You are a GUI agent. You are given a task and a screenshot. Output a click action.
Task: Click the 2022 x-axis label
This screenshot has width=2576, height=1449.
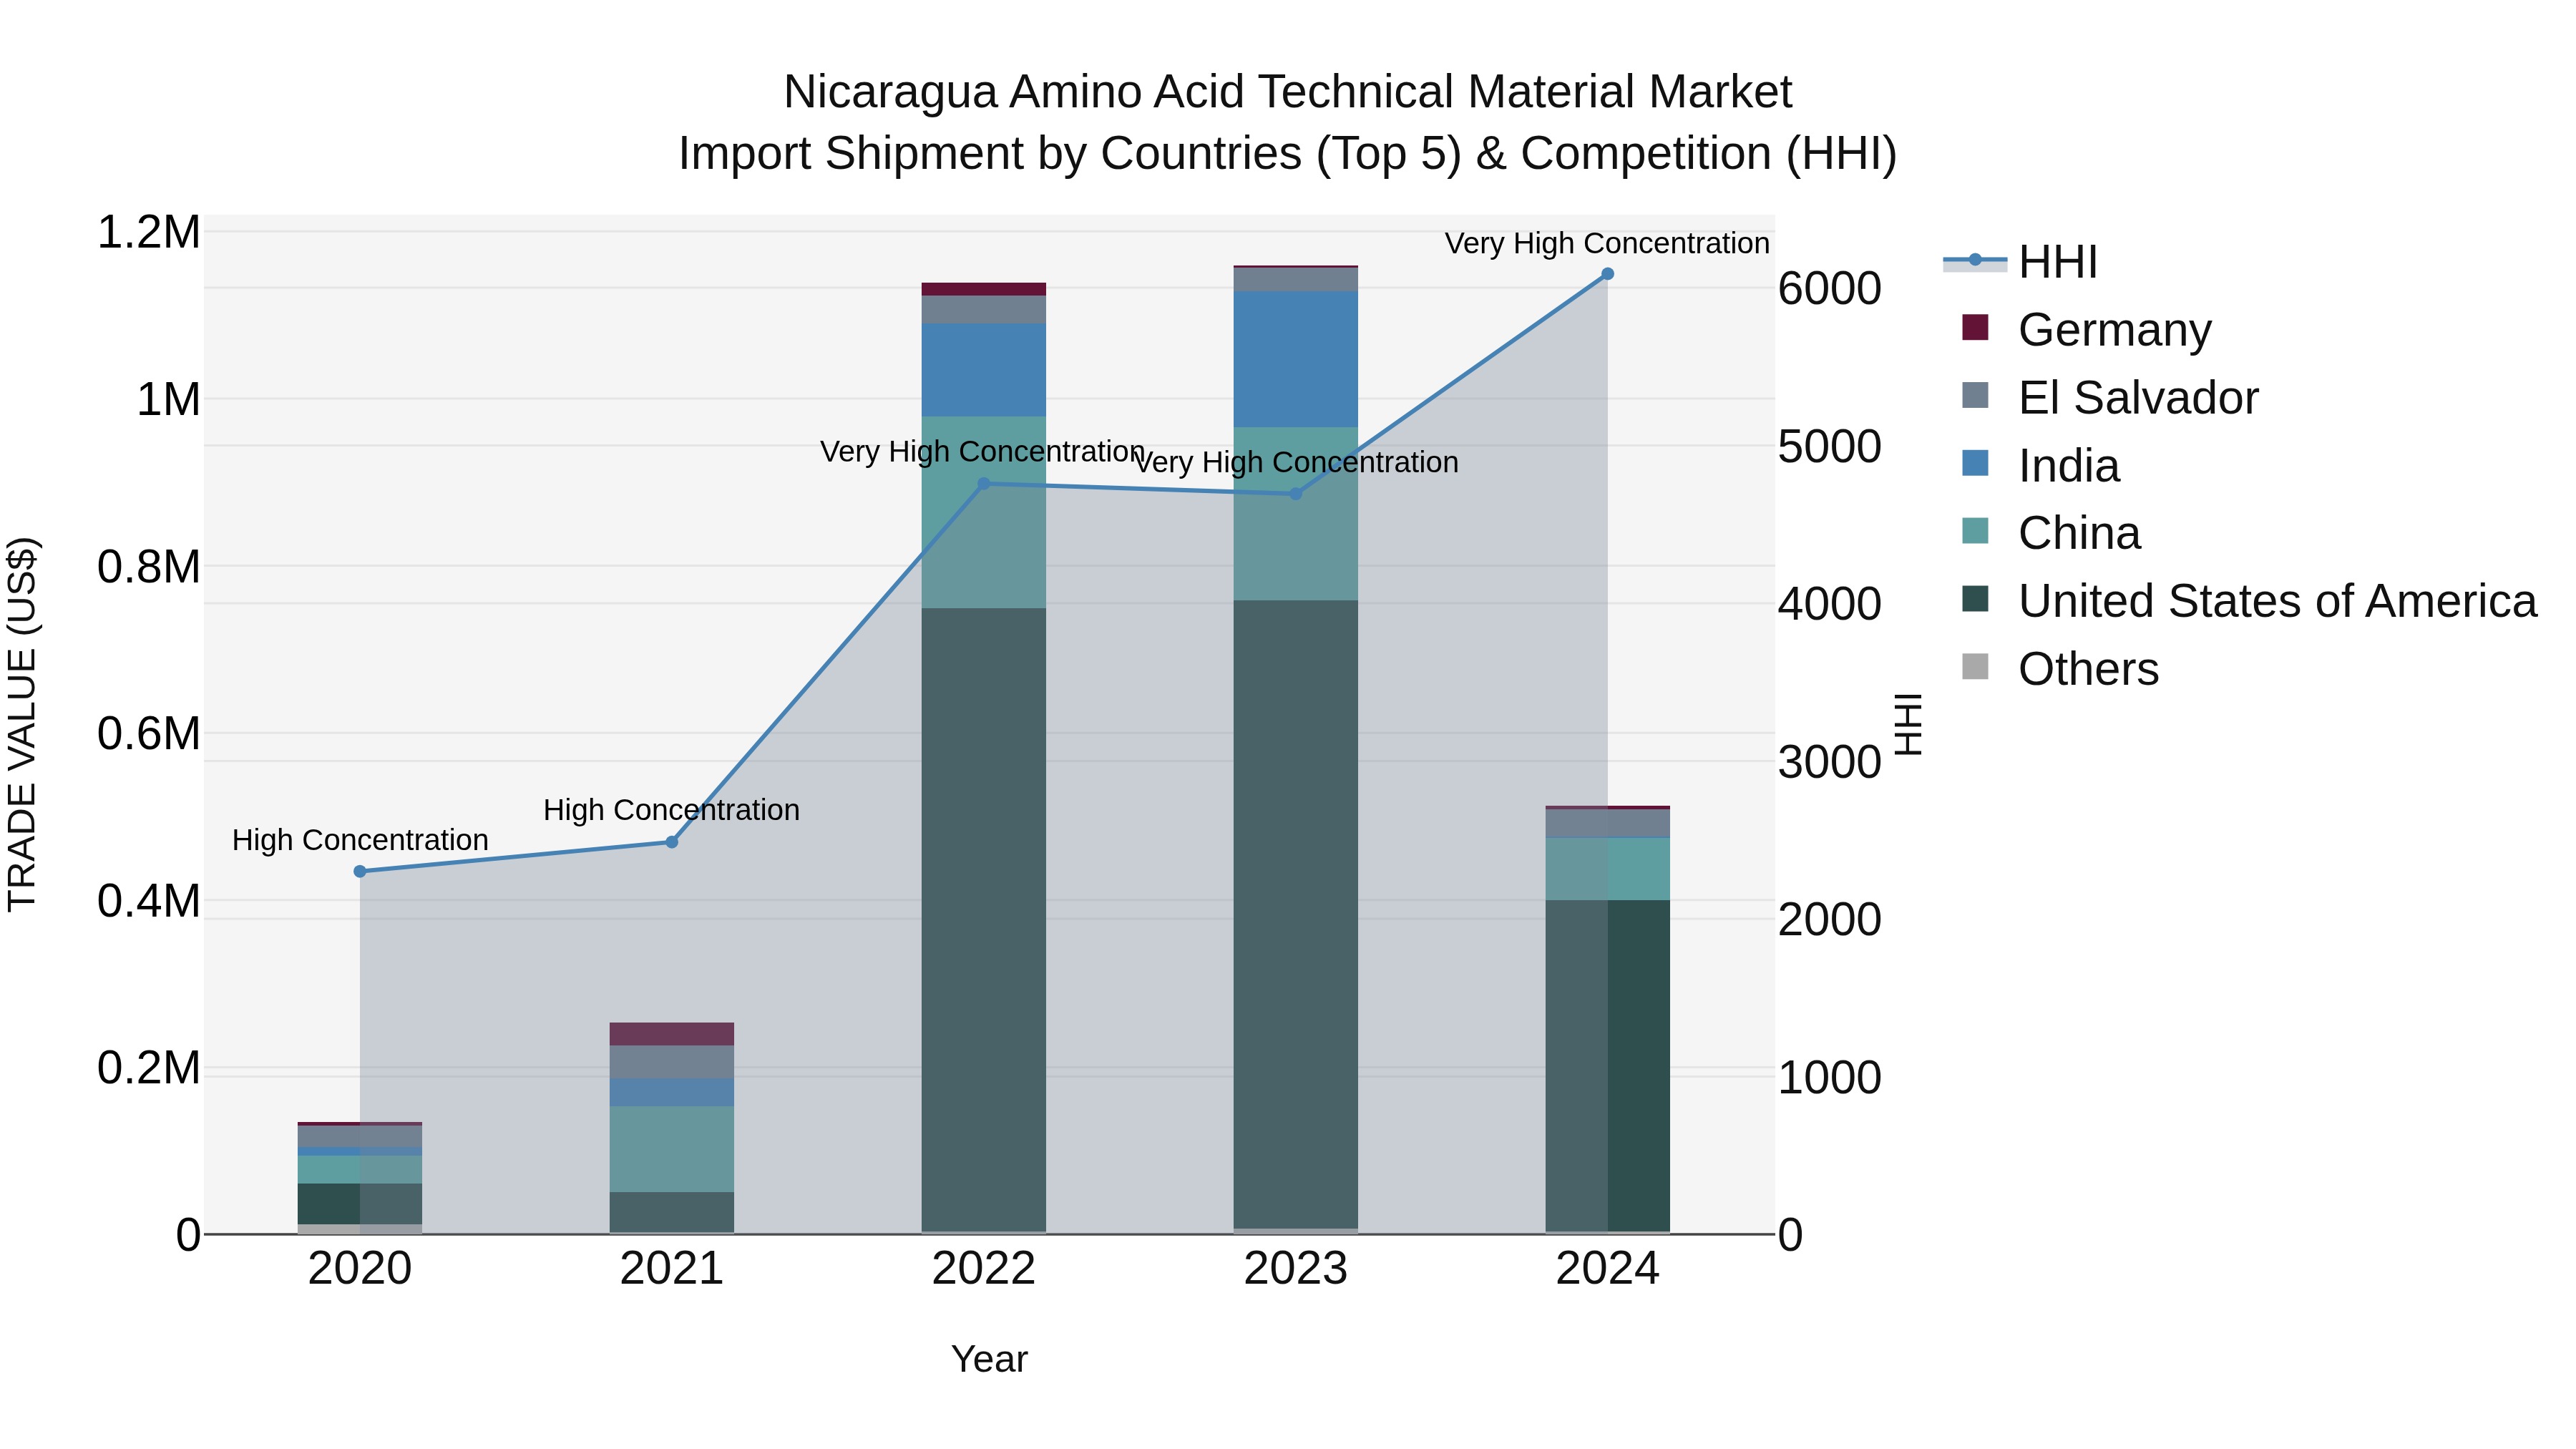[984, 1269]
